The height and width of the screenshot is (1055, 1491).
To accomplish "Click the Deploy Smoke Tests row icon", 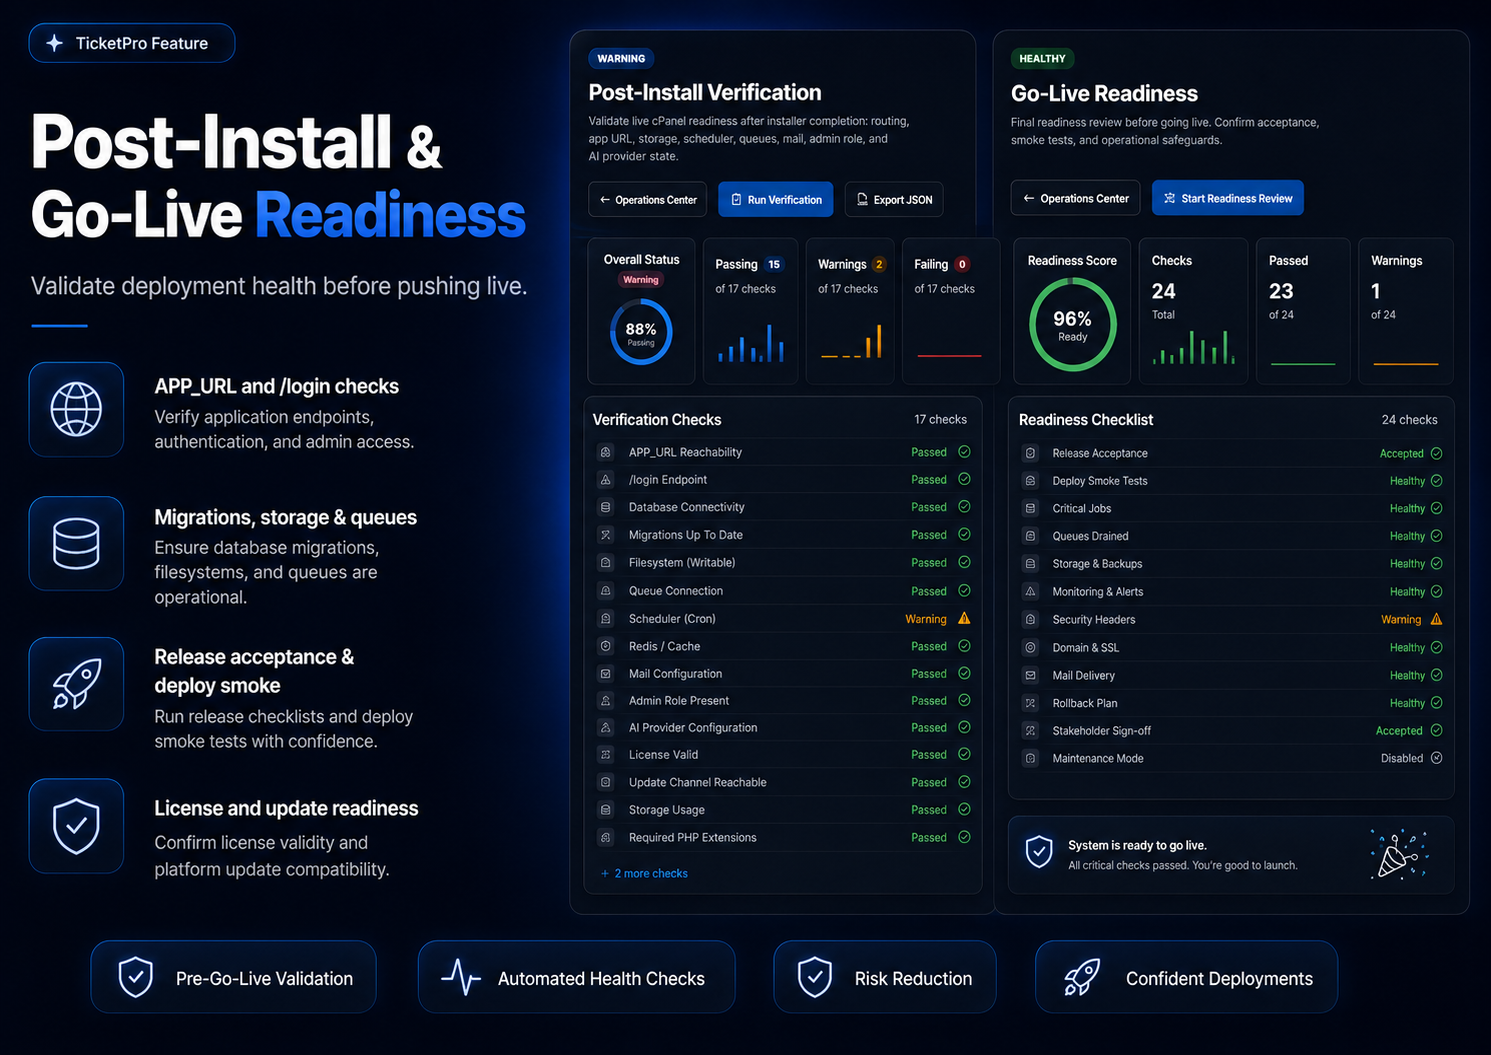I will 1030,481.
